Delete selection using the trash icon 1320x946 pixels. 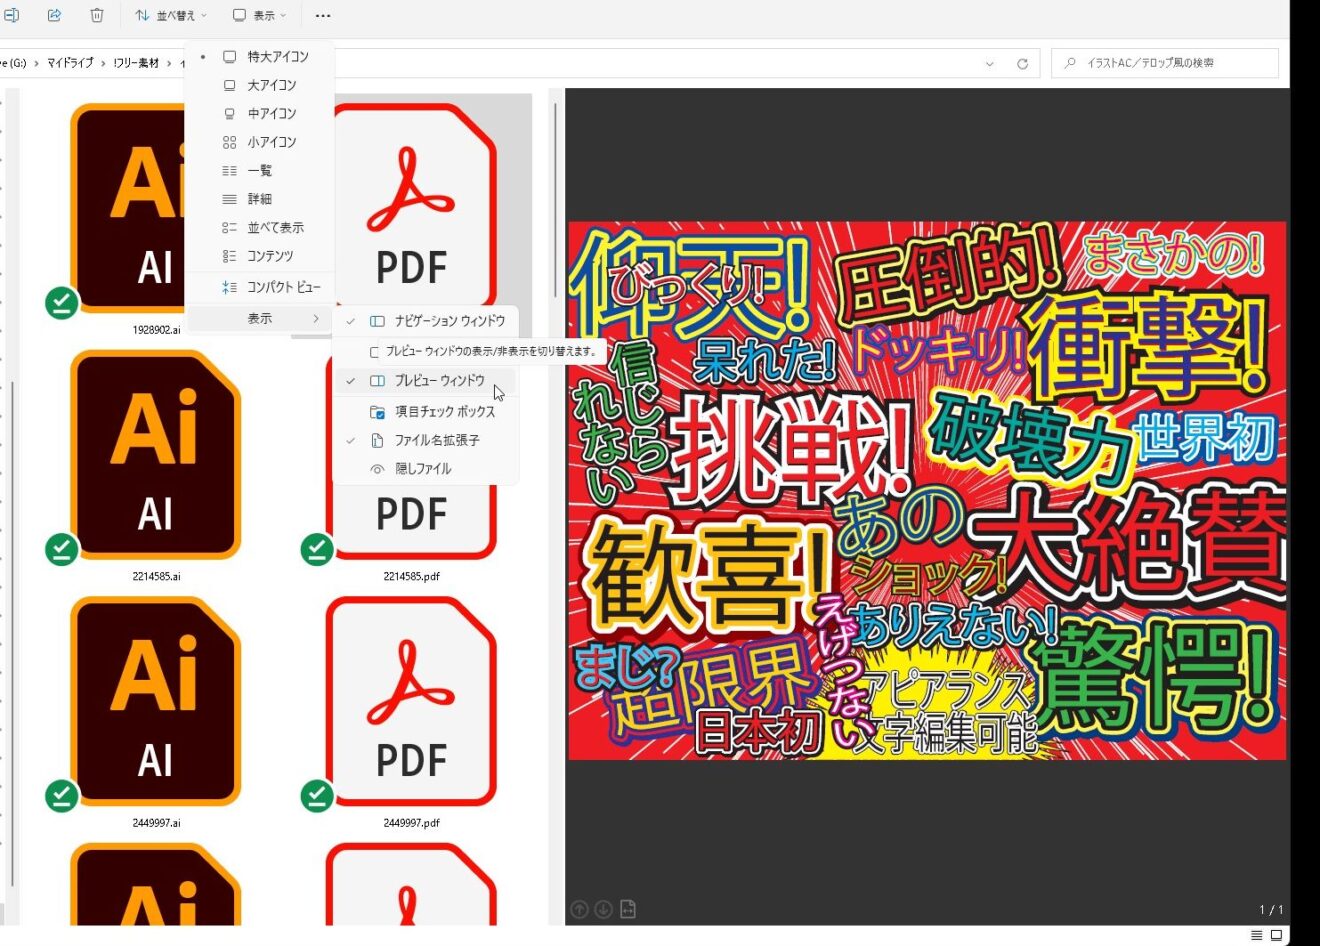[96, 15]
